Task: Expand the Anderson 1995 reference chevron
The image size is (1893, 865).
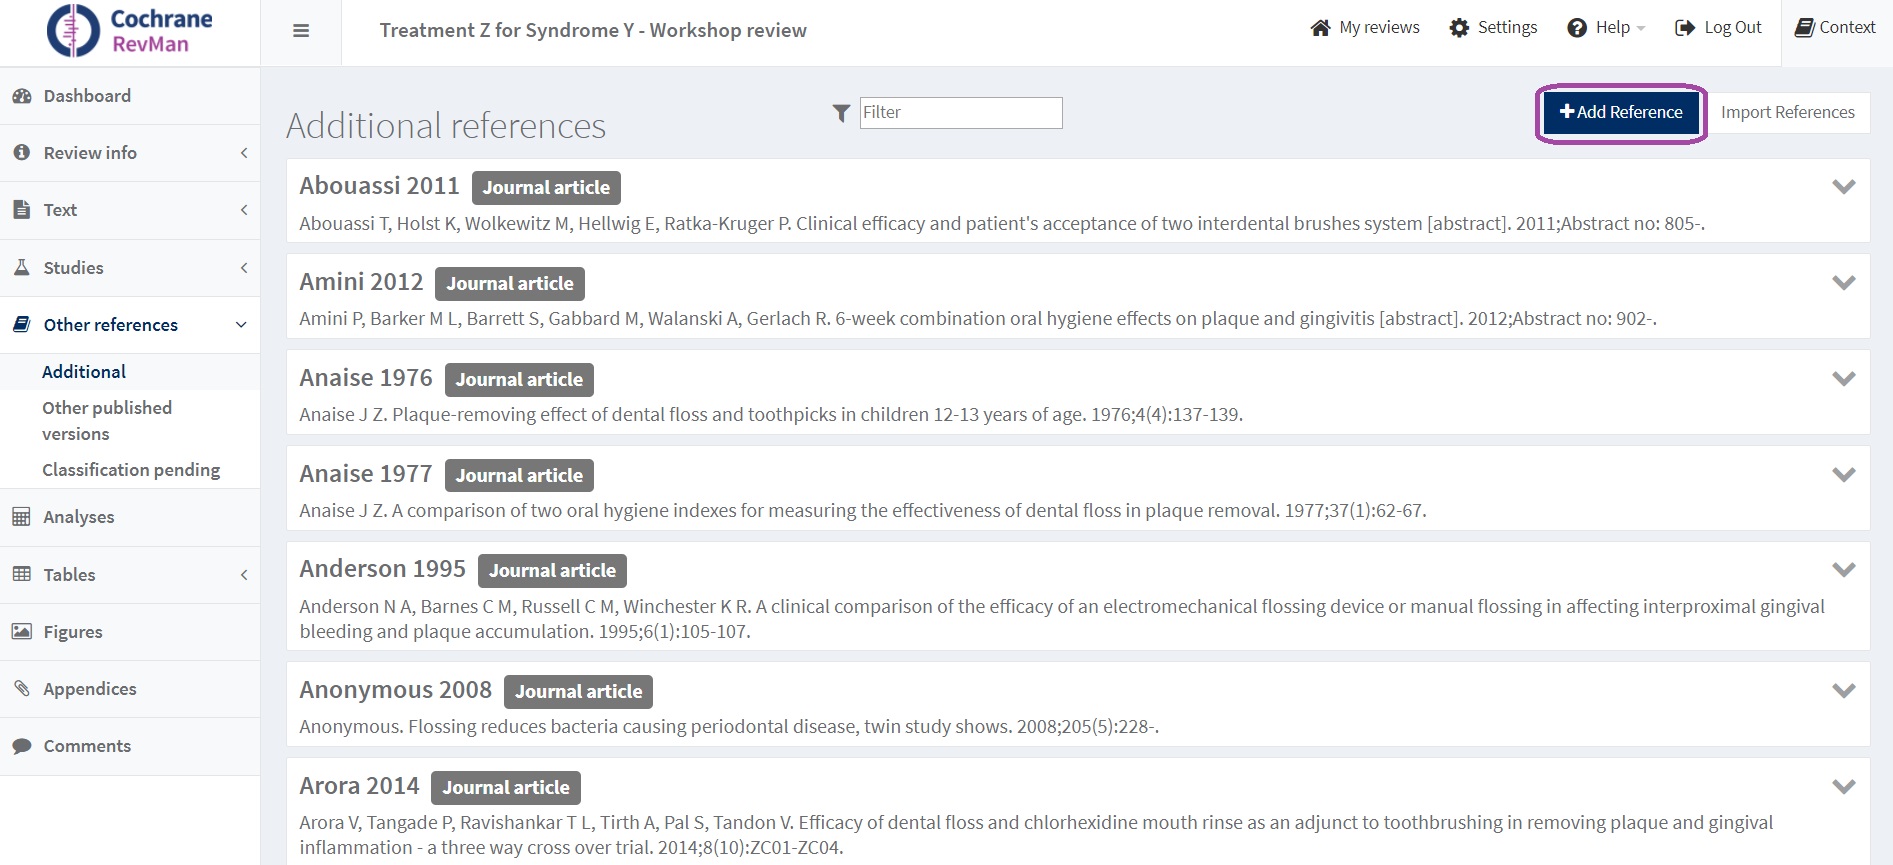Action: coord(1843,570)
